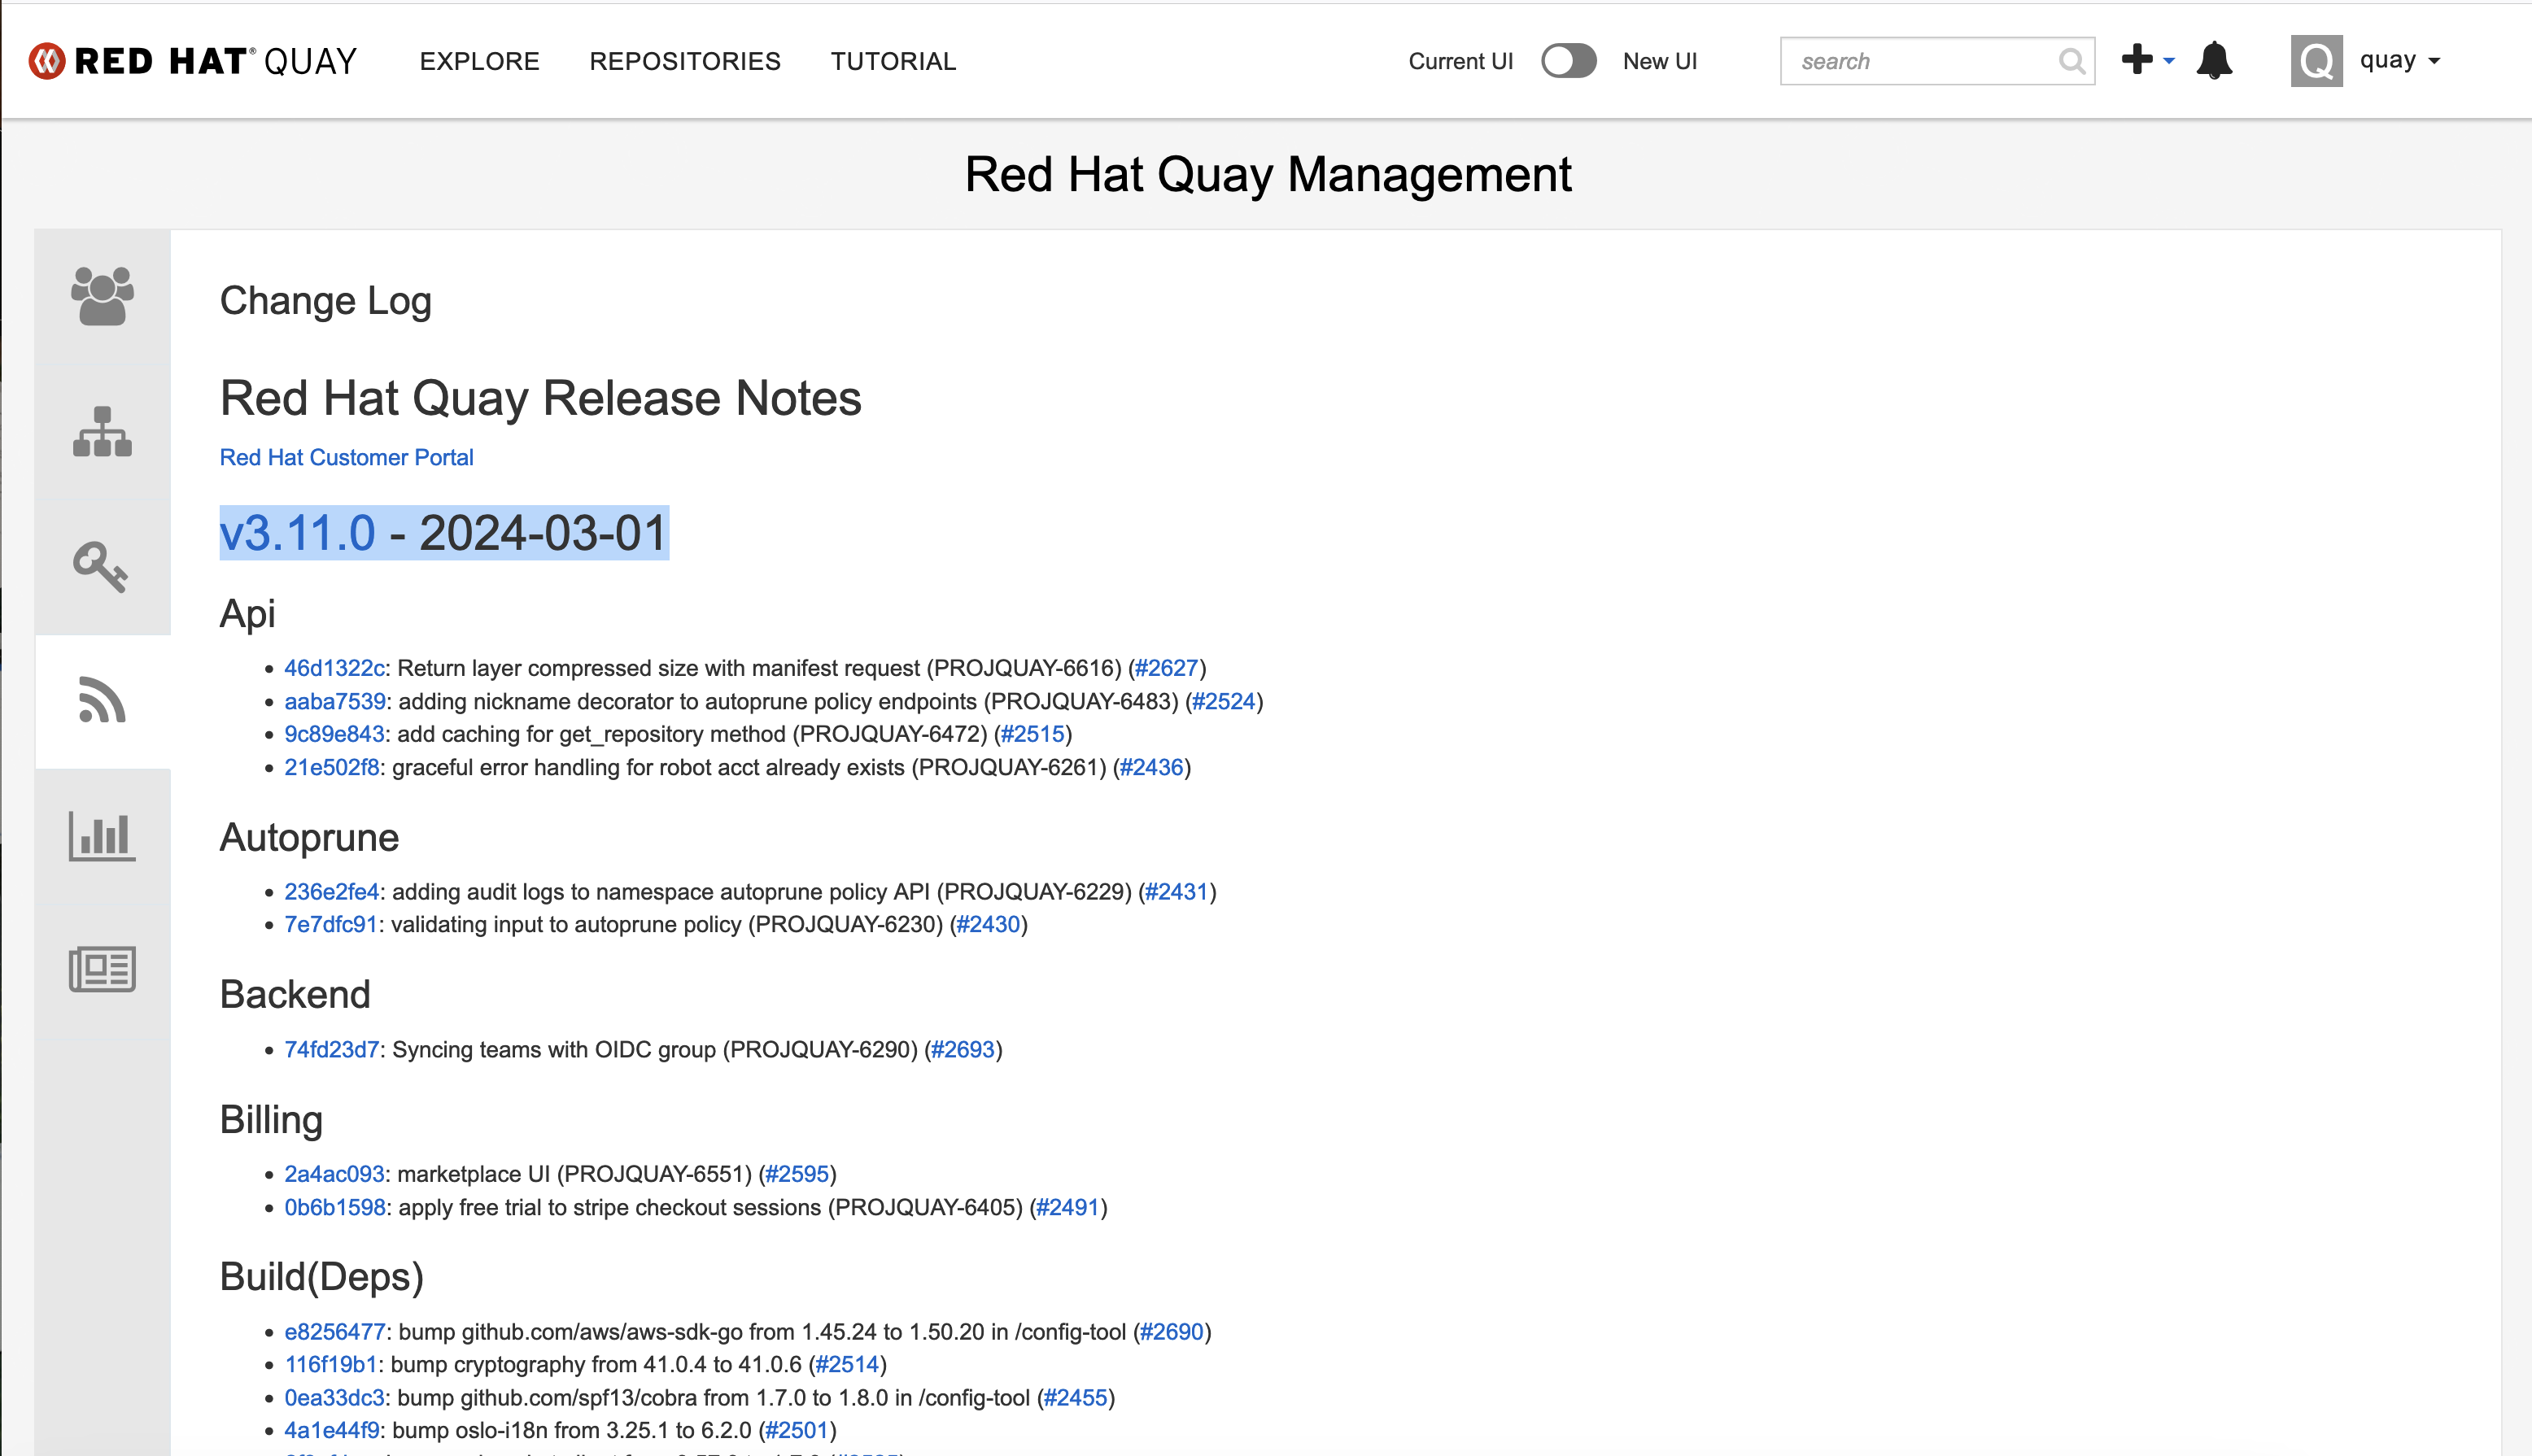
Task: Open pull request #2693 link
Action: click(x=963, y=1049)
